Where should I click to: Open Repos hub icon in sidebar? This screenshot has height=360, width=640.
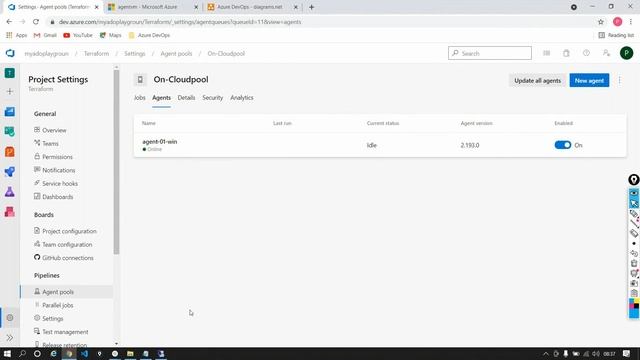pyautogui.click(x=10, y=152)
